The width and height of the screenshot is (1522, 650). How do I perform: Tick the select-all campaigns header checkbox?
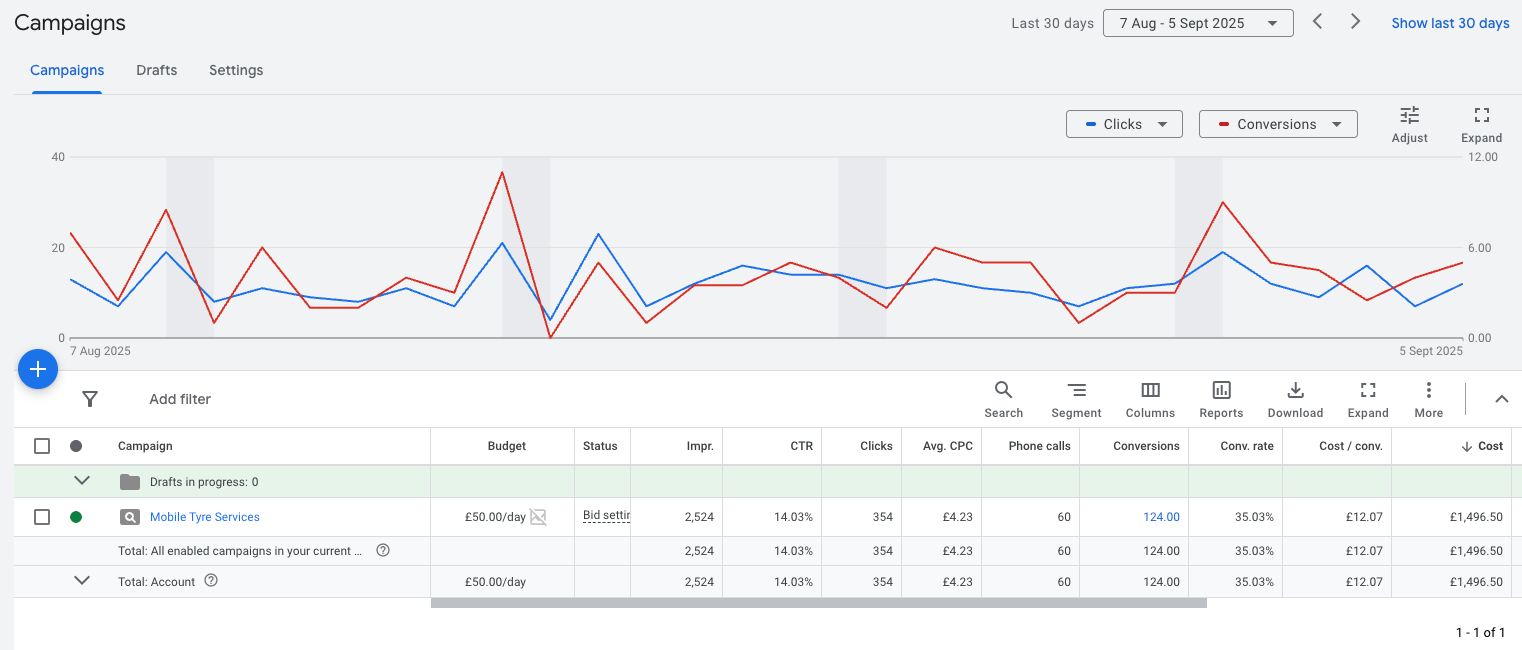pyautogui.click(x=42, y=446)
